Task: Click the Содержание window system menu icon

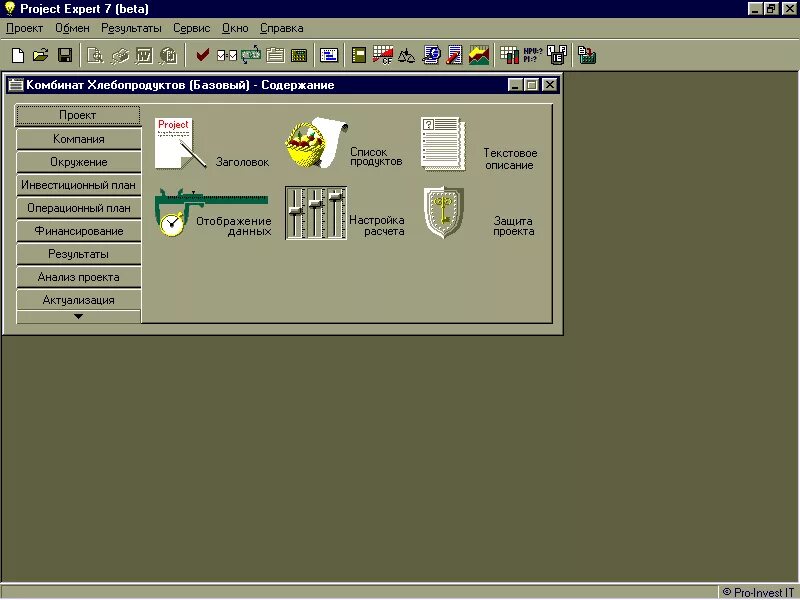Action: click(x=16, y=85)
